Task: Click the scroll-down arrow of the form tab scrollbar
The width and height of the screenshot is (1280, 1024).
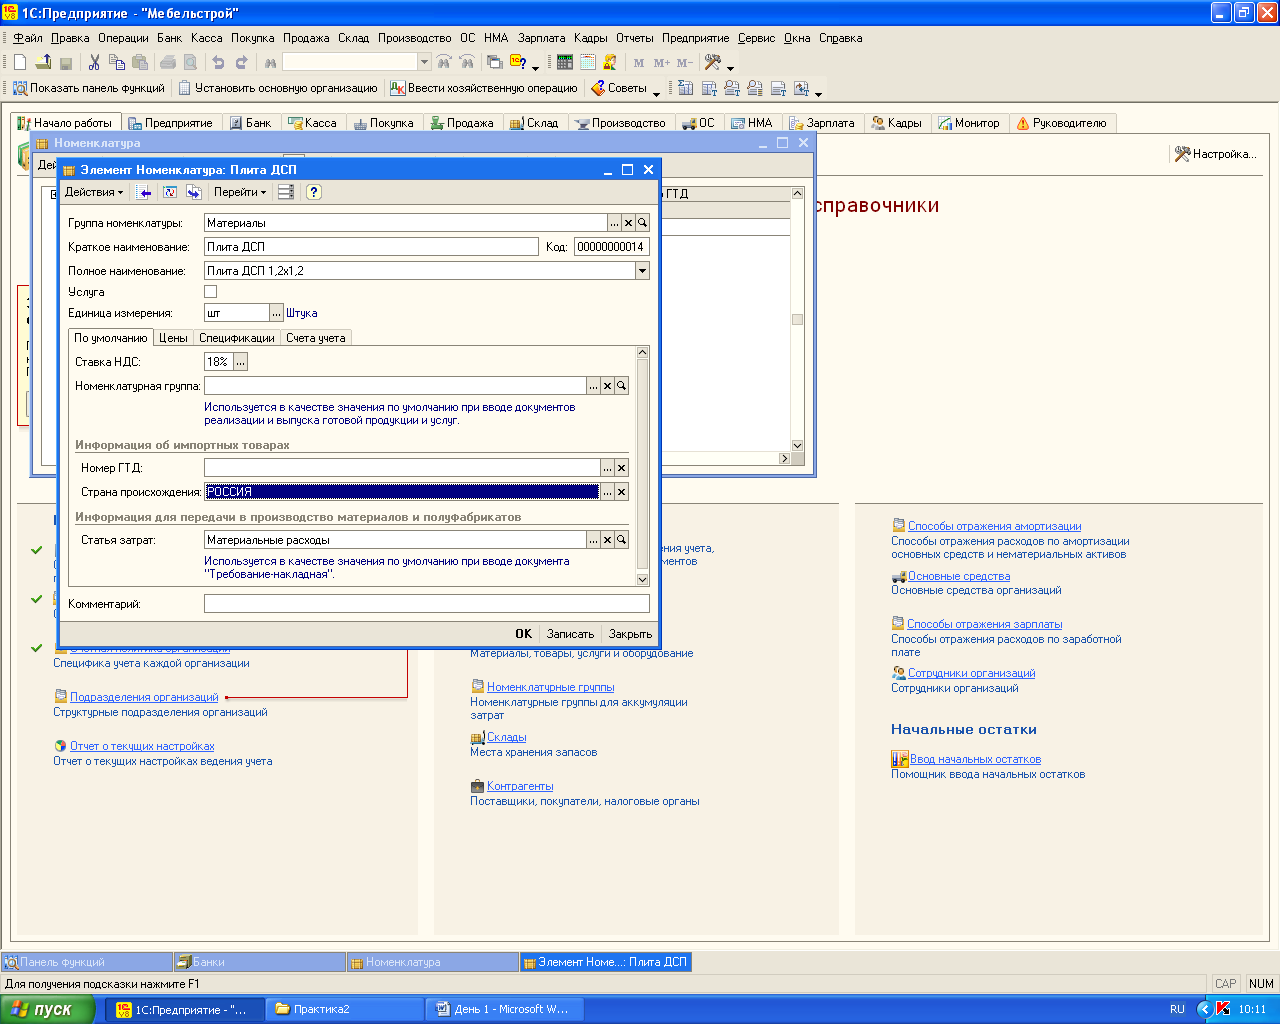Action: coord(642,579)
